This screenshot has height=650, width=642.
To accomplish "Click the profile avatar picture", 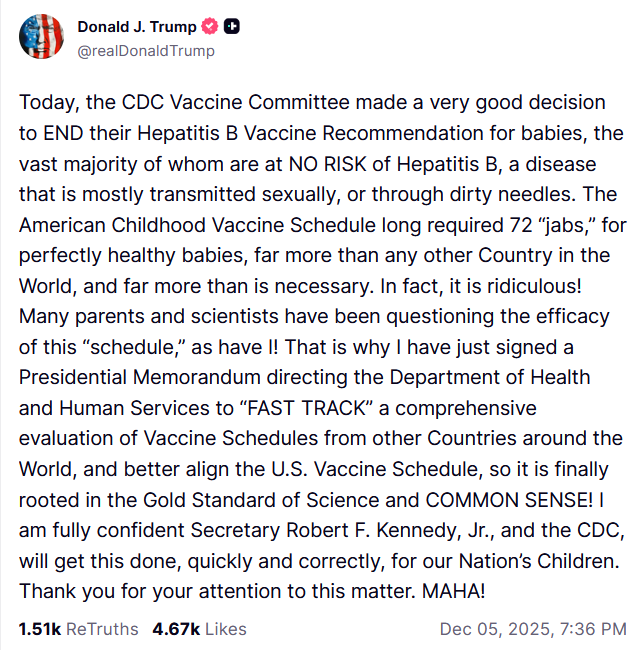I will click(40, 37).
